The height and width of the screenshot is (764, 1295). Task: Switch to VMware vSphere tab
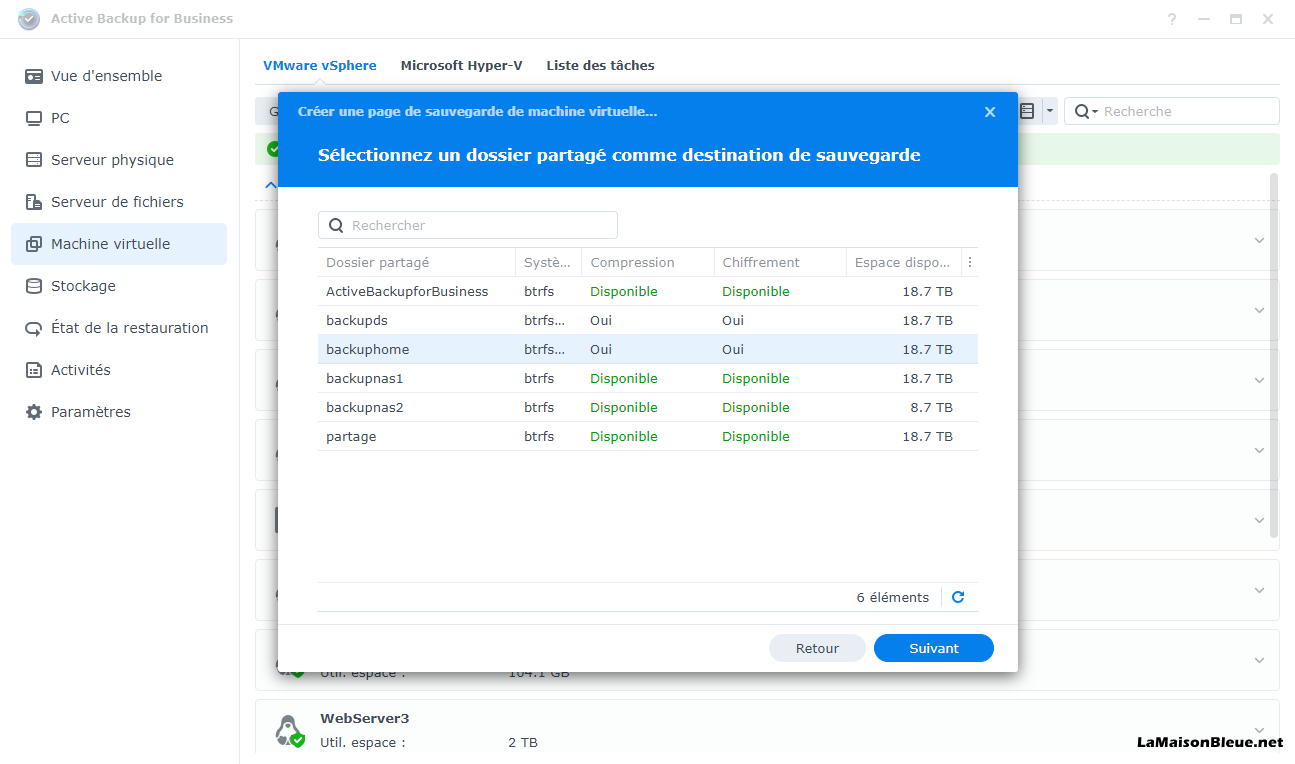coord(320,65)
